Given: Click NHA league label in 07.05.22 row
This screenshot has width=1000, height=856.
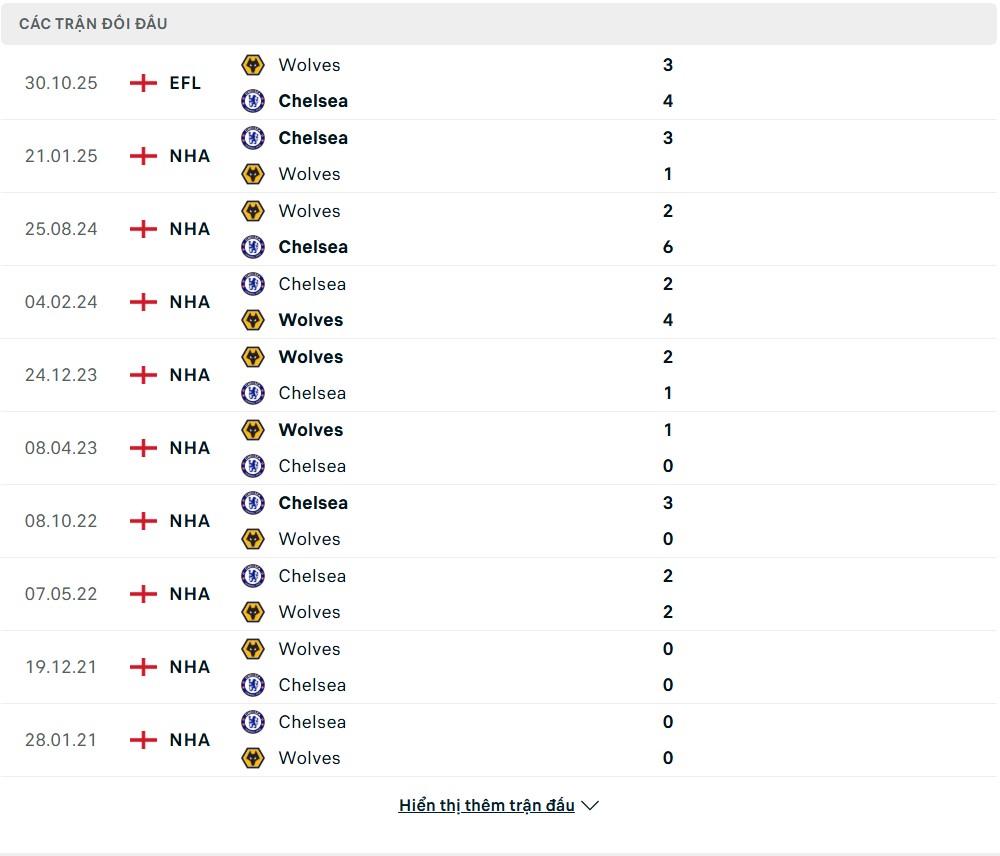Looking at the screenshot, I should pyautogui.click(x=190, y=594).
